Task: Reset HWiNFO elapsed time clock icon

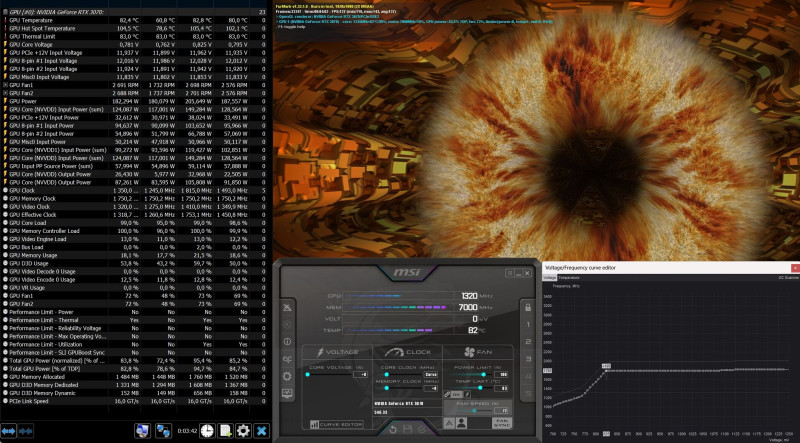Action: pos(207,430)
